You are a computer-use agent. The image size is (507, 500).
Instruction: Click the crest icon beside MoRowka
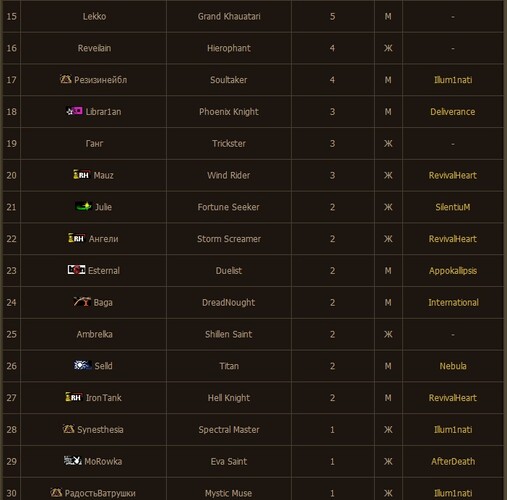(x=73, y=460)
